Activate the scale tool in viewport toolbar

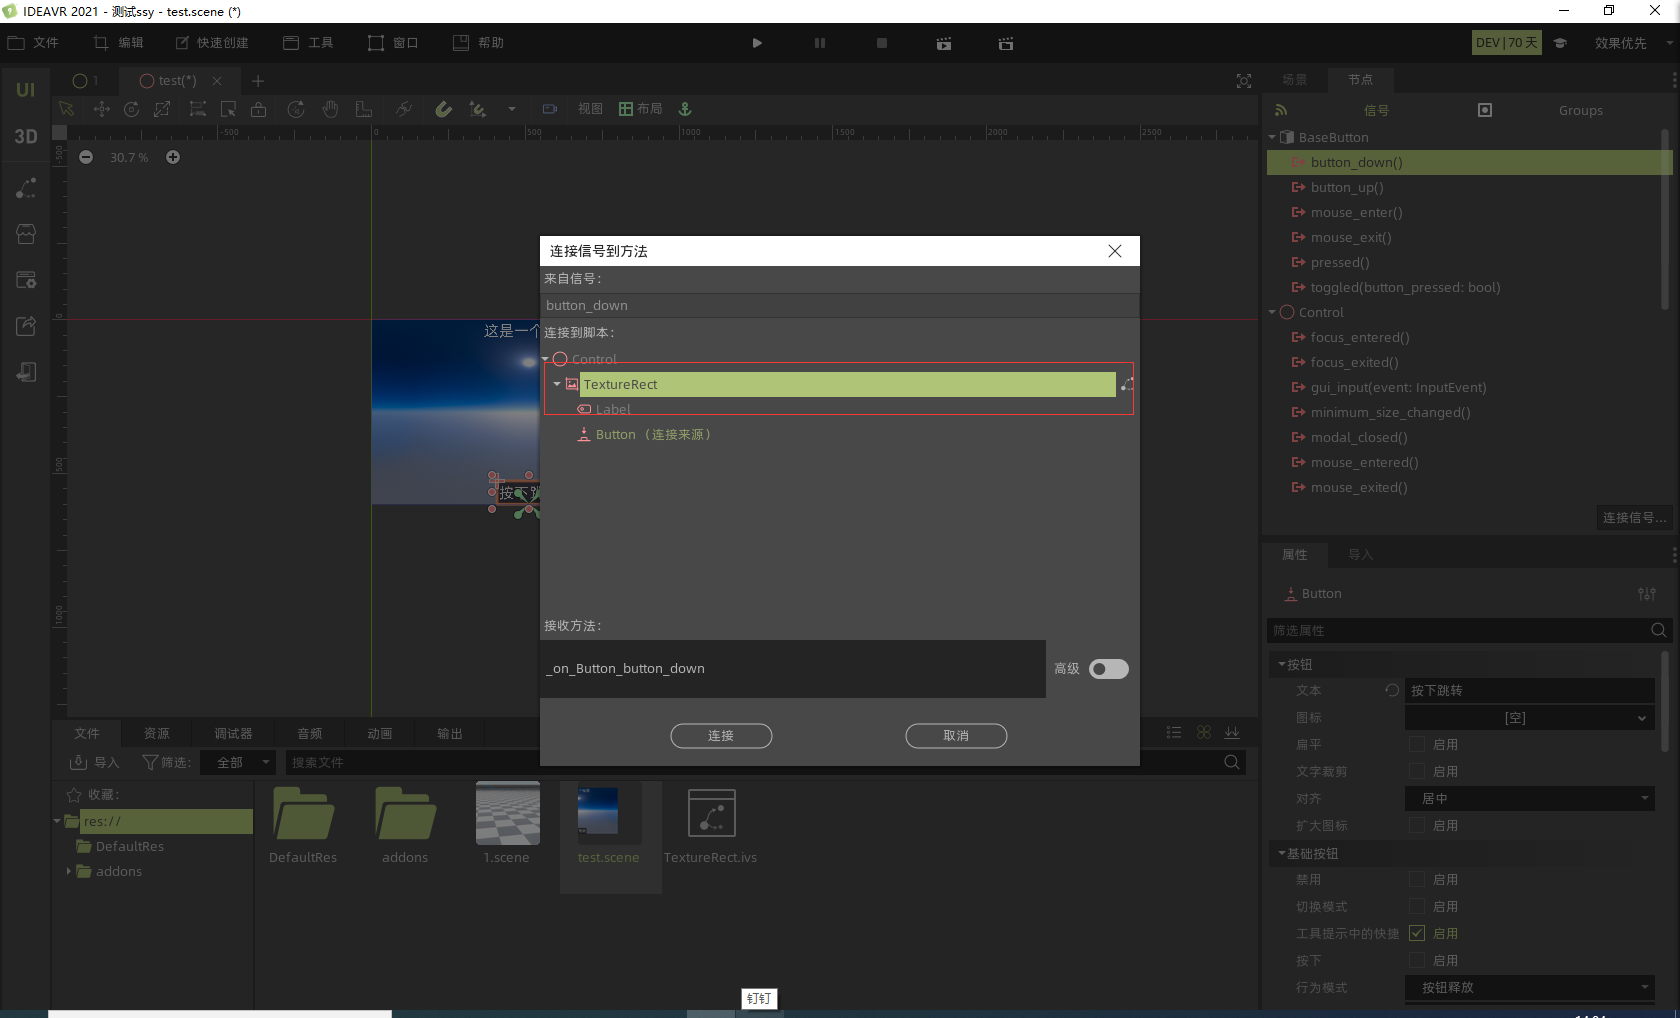coord(162,109)
